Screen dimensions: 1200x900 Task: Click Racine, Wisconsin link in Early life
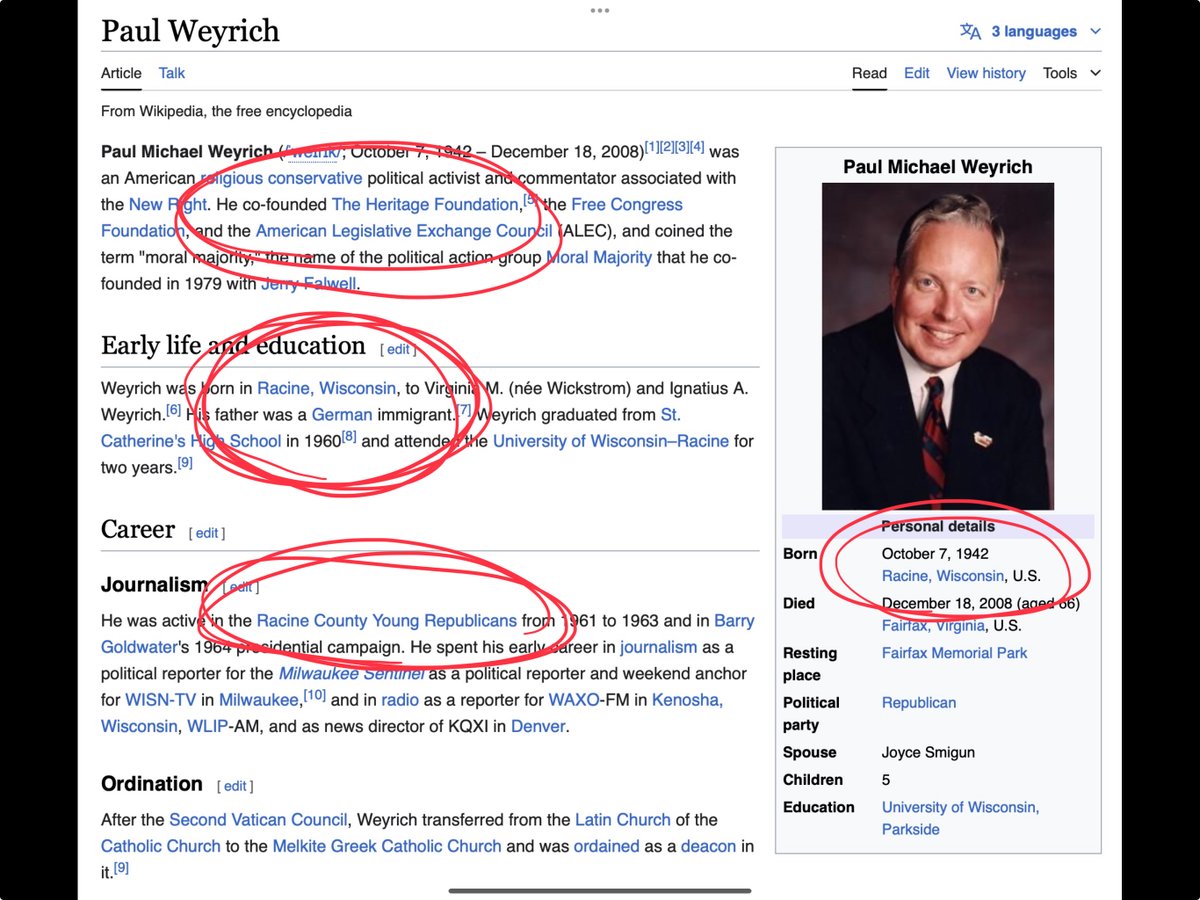tap(327, 388)
